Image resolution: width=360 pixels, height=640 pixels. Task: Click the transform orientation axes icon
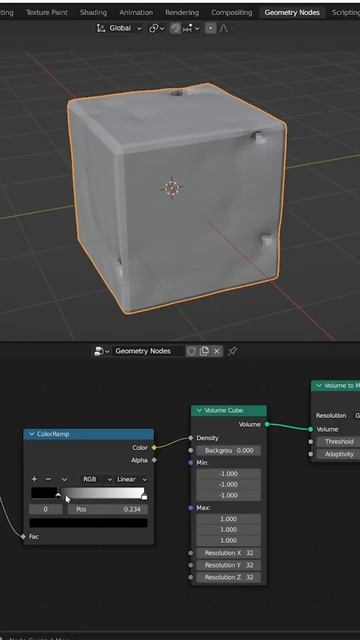point(100,28)
